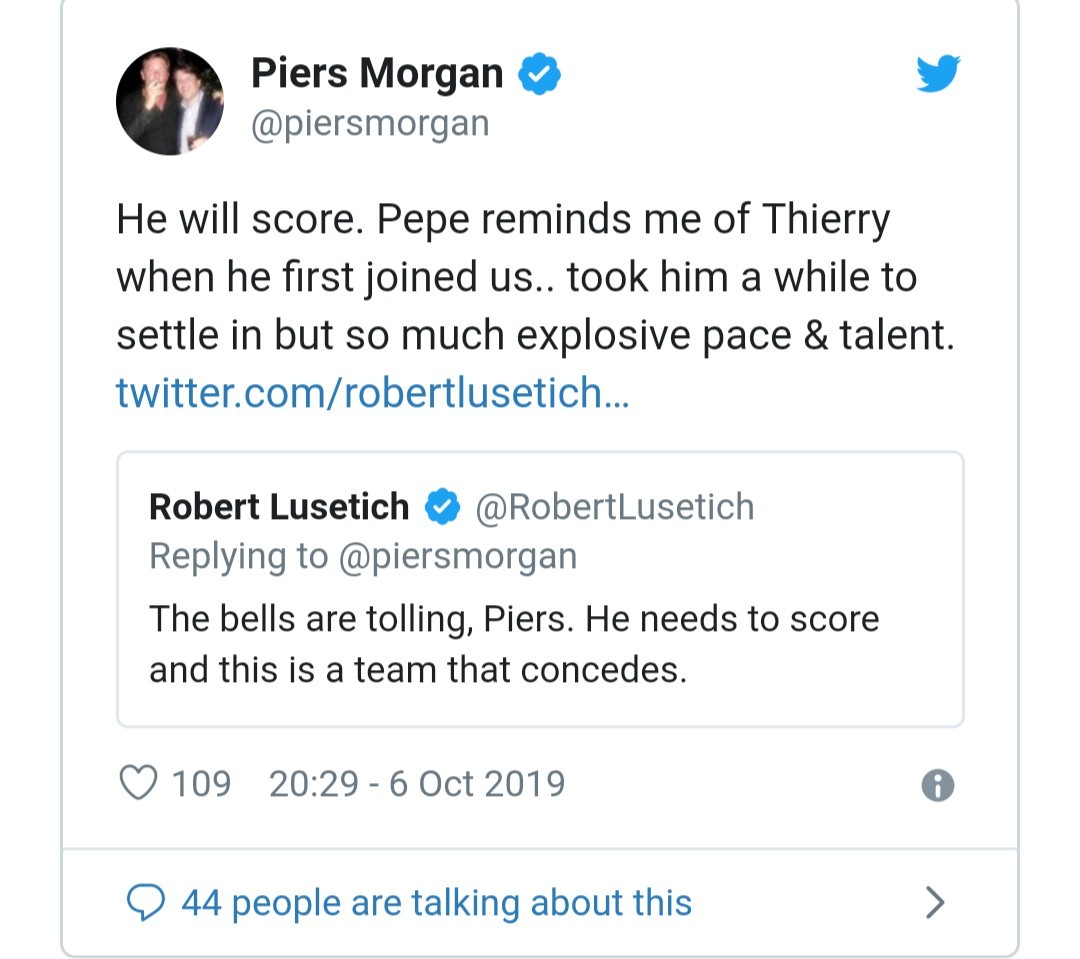Click Robert Lusetich's verified checkmark
The width and height of the screenshot is (1080, 959).
point(440,506)
